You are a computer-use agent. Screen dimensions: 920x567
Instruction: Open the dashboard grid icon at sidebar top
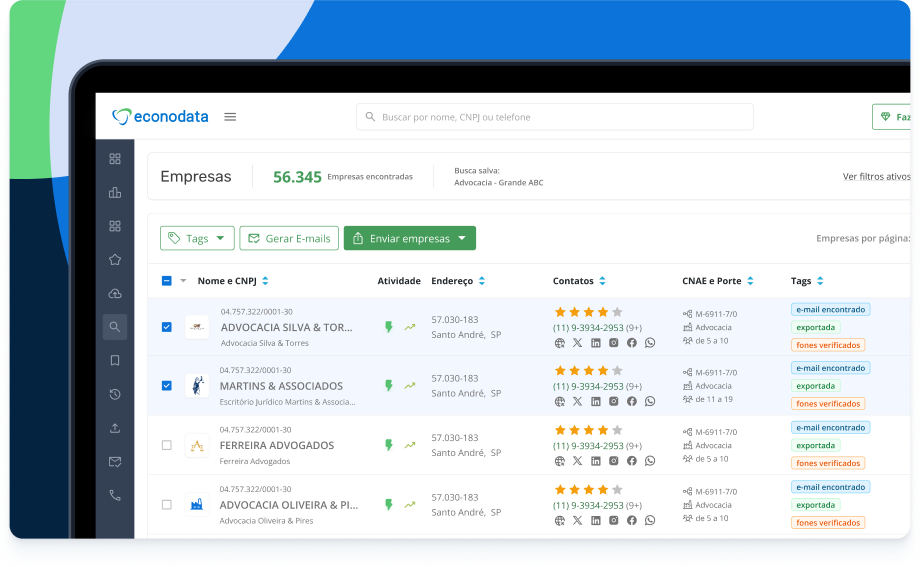click(115, 158)
